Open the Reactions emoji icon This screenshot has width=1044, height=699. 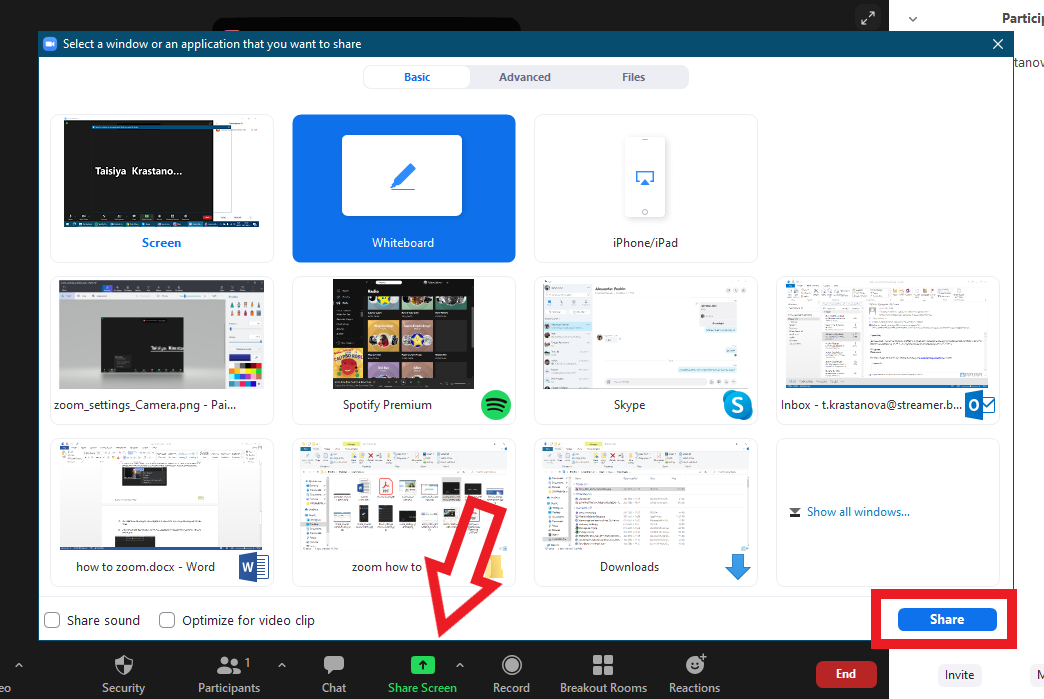click(x=695, y=667)
